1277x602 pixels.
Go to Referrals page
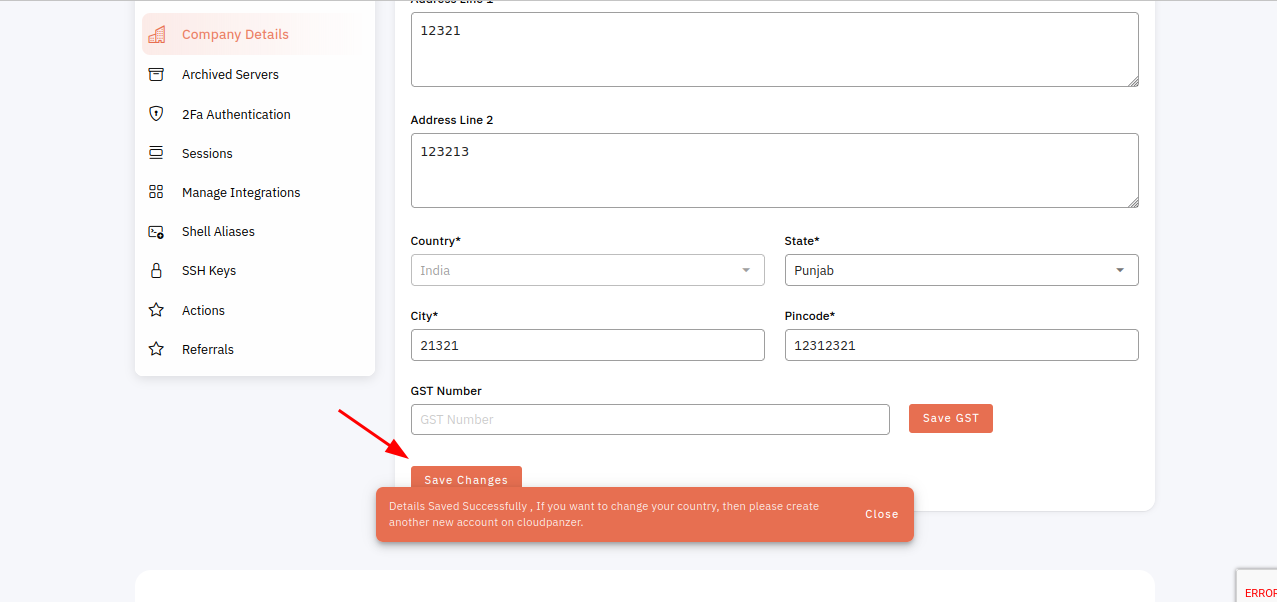[208, 349]
